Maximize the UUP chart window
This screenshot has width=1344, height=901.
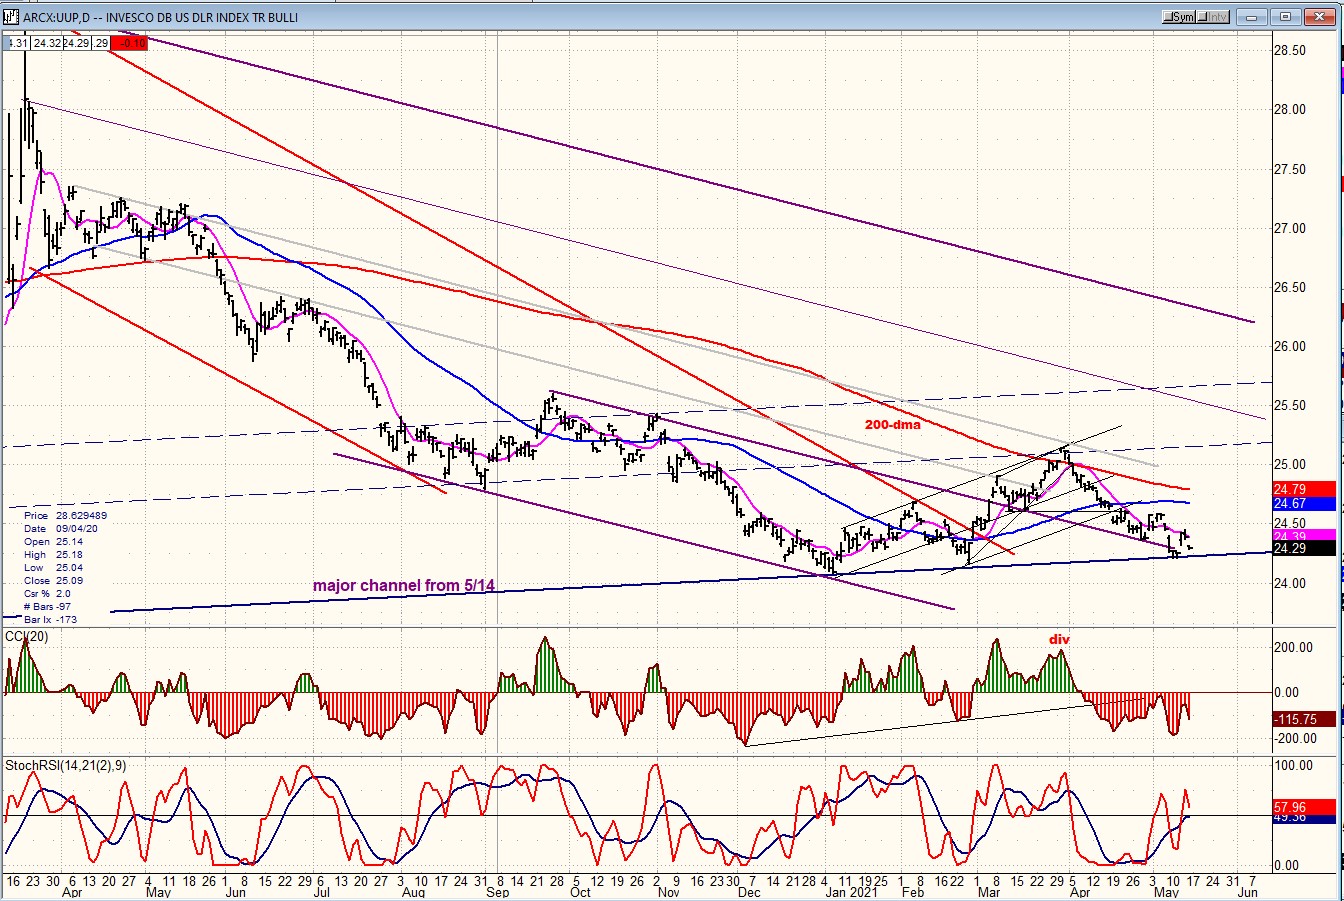coord(1286,16)
